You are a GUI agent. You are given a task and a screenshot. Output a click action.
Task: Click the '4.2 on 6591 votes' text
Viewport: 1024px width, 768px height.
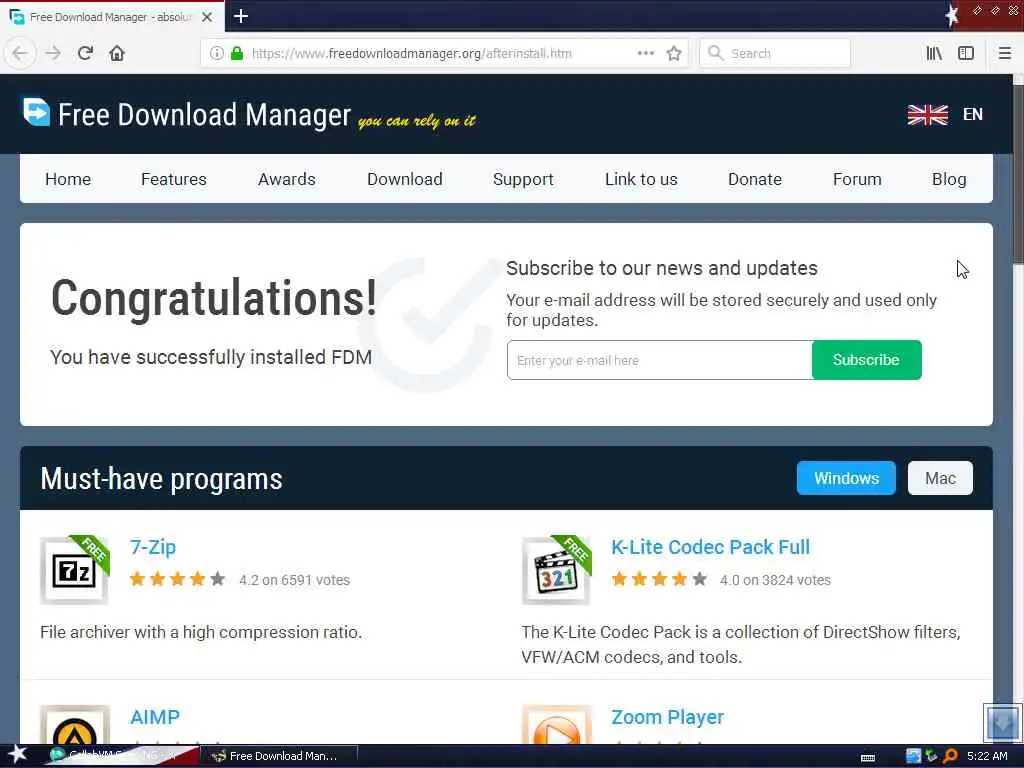coord(295,580)
